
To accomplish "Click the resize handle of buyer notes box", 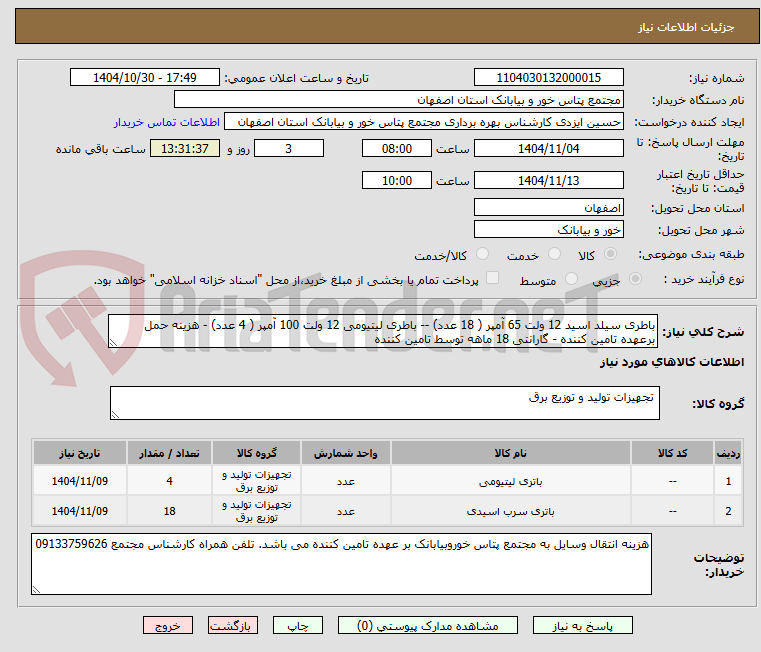I will point(36,589).
